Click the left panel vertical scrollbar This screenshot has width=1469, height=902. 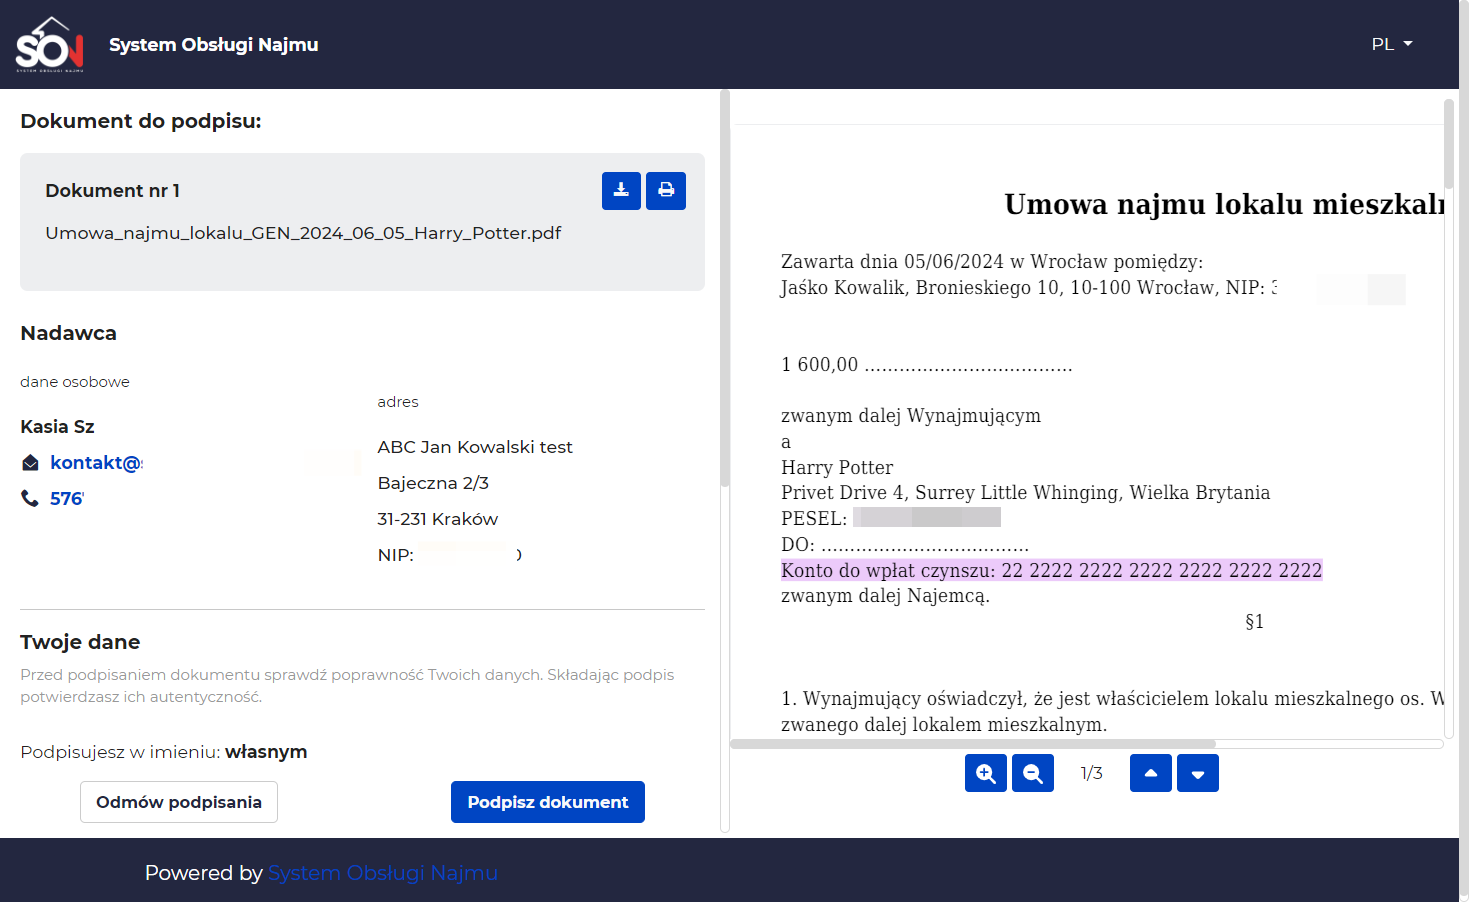tap(725, 288)
